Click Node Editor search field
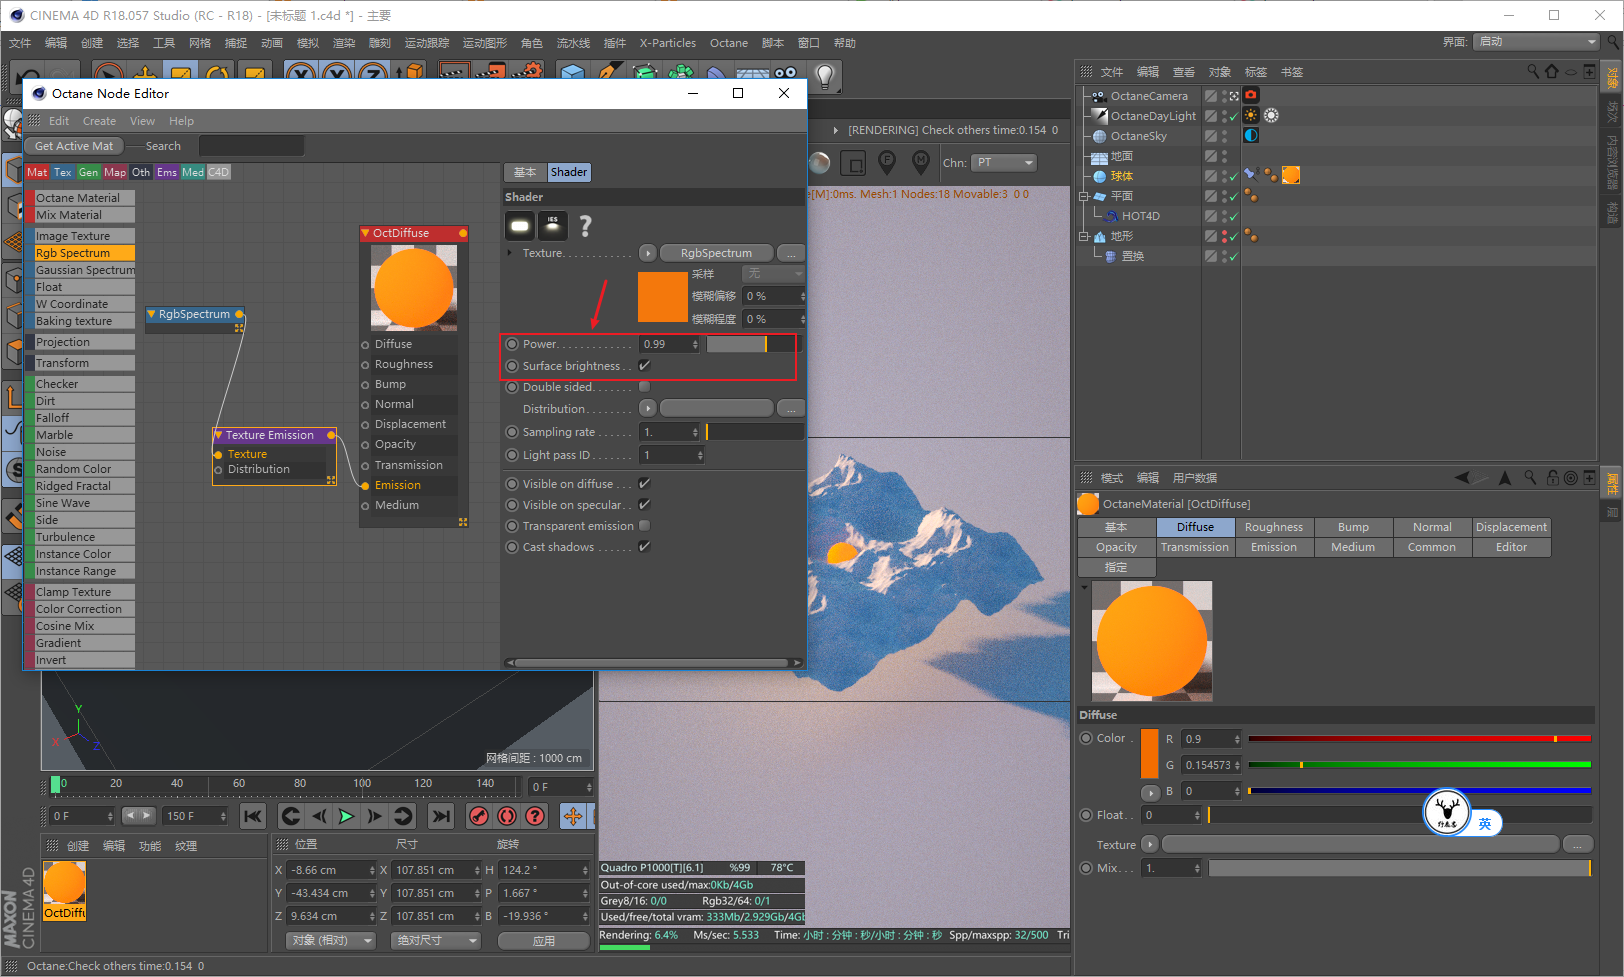Viewport: 1624px width, 977px height. pyautogui.click(x=251, y=146)
